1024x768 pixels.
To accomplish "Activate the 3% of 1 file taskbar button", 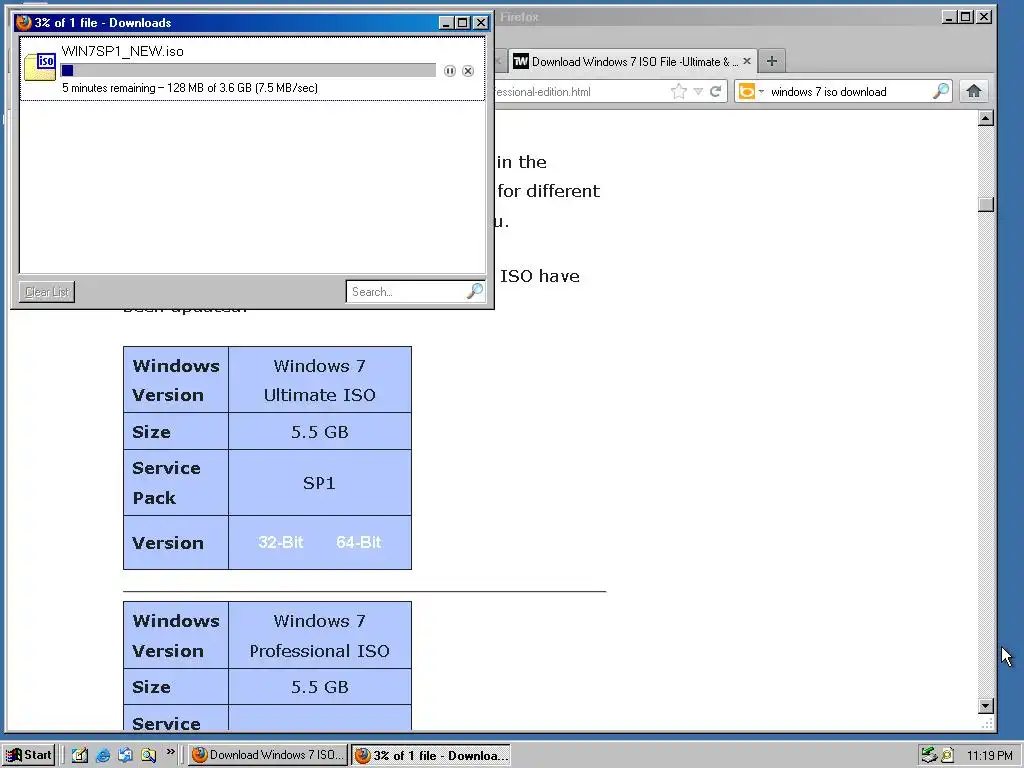I will pyautogui.click(x=431, y=755).
